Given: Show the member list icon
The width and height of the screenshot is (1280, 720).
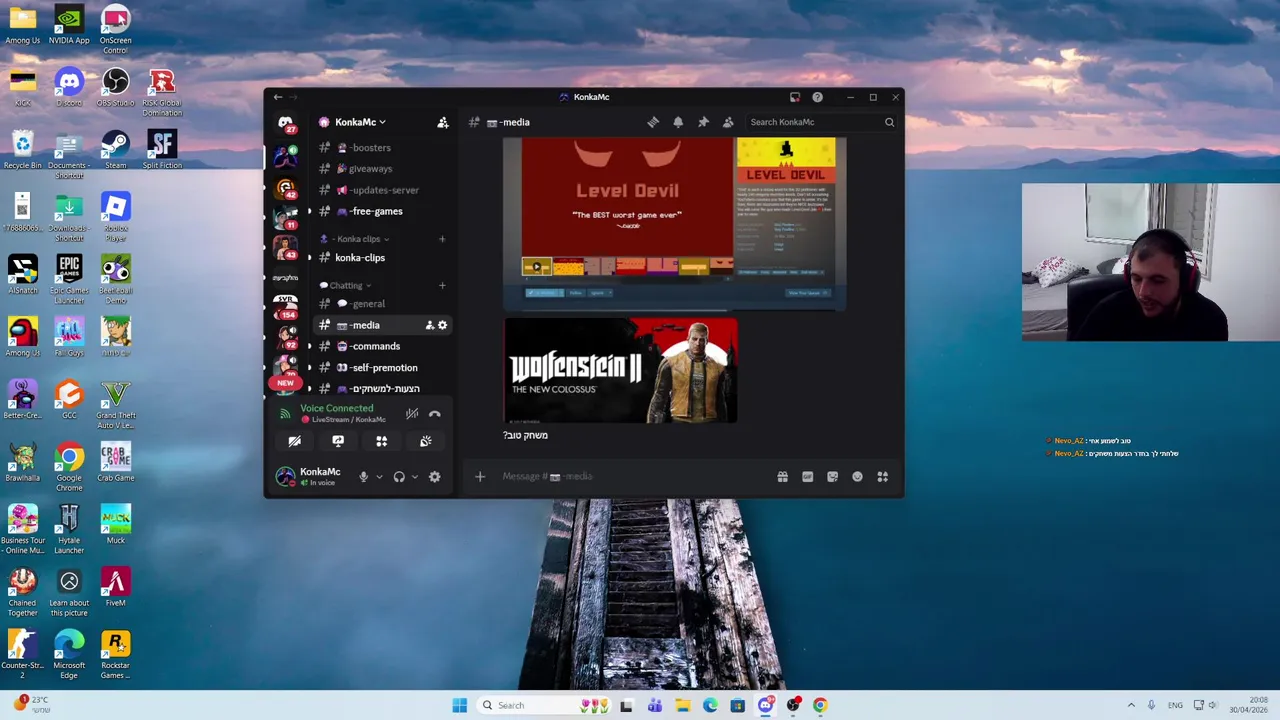Looking at the screenshot, I should click(728, 122).
